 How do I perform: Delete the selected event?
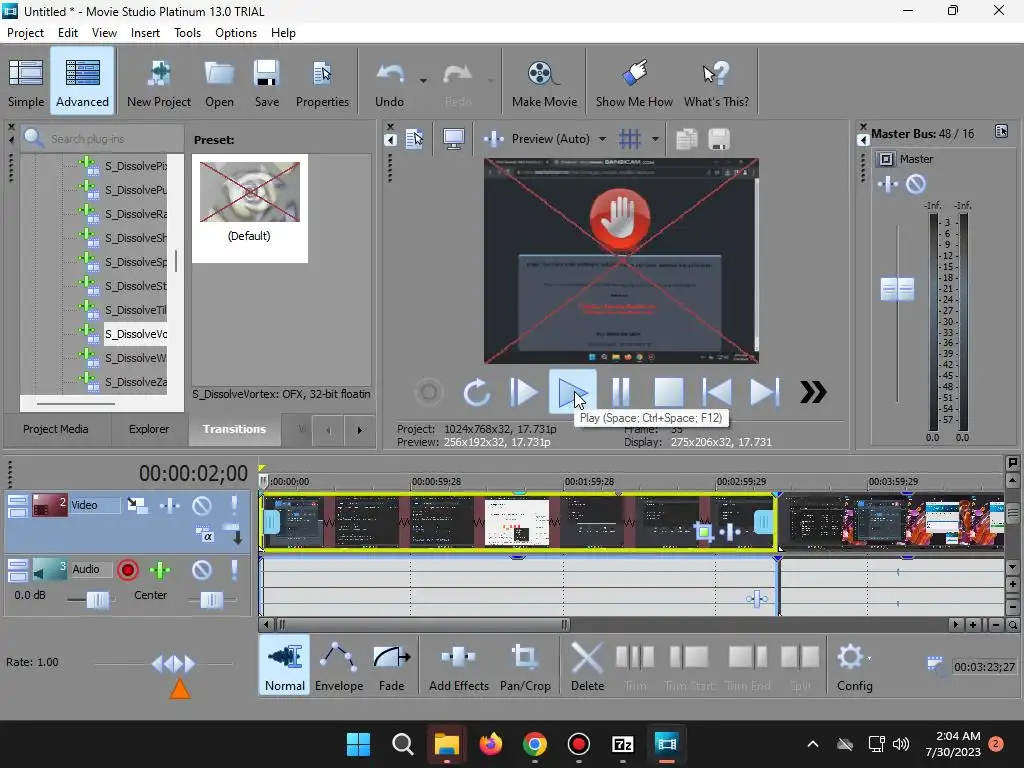(x=587, y=665)
